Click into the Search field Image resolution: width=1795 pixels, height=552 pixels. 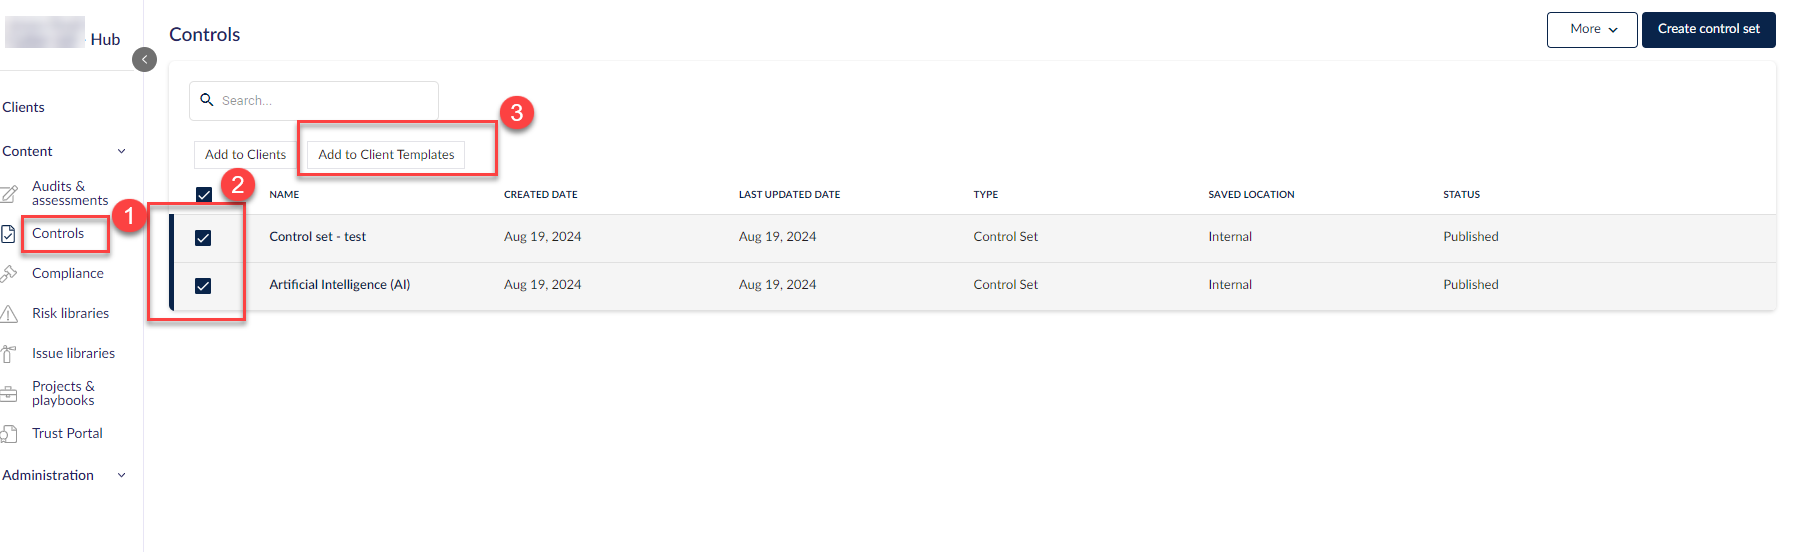pos(314,101)
